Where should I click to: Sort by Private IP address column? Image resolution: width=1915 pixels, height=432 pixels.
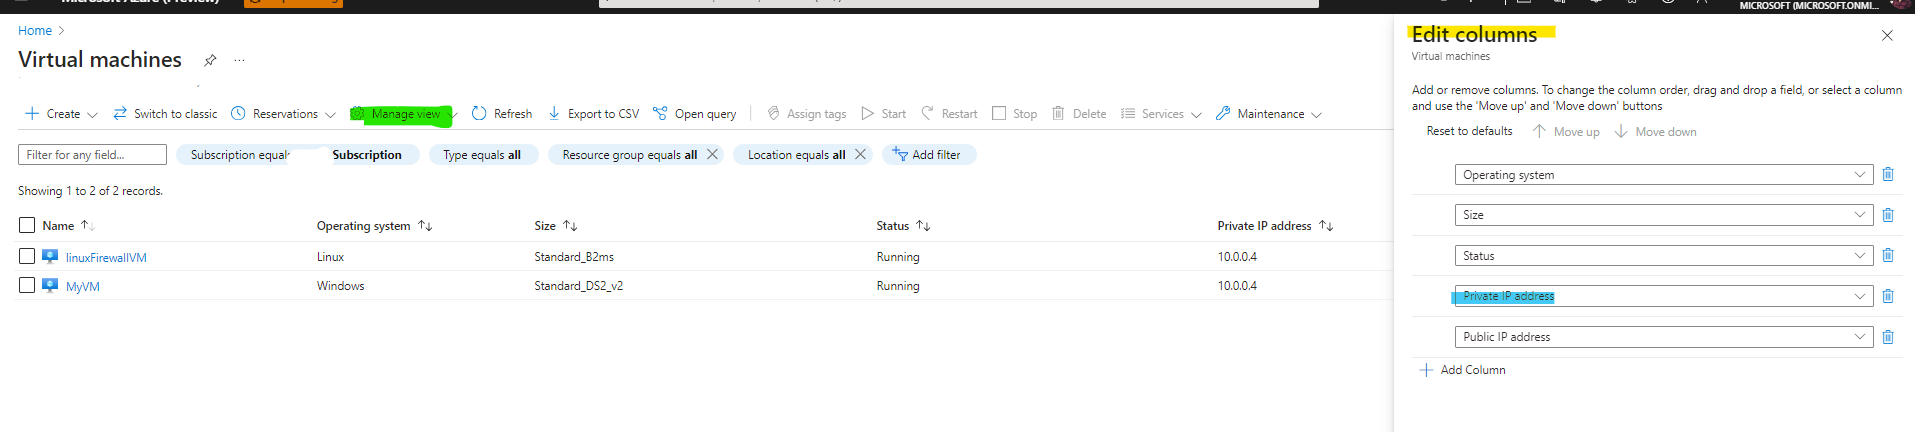pyautogui.click(x=1275, y=226)
